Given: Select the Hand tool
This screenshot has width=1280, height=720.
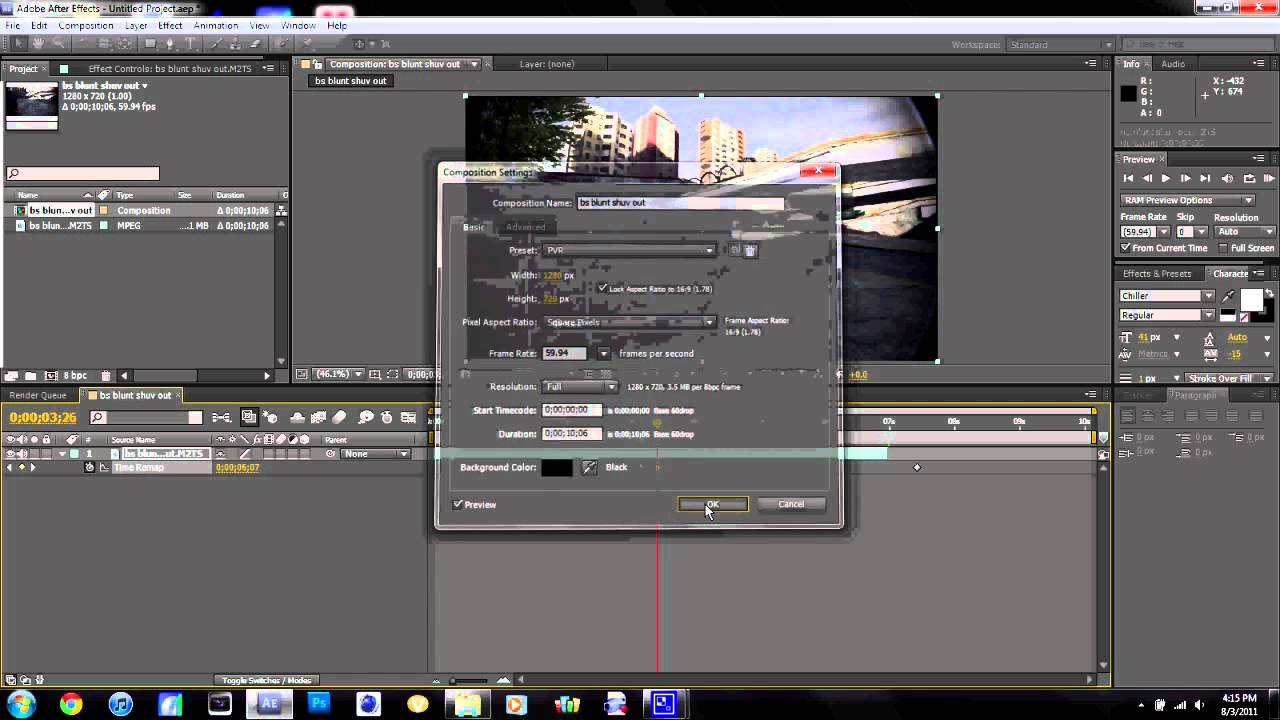Looking at the screenshot, I should coord(38,44).
